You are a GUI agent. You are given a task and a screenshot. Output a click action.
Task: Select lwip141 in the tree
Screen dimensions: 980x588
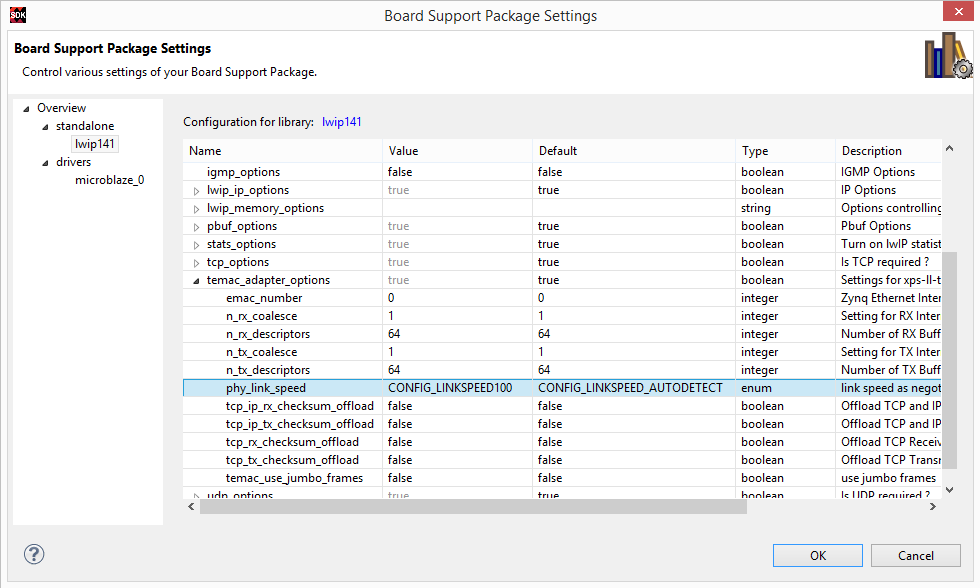coord(94,144)
